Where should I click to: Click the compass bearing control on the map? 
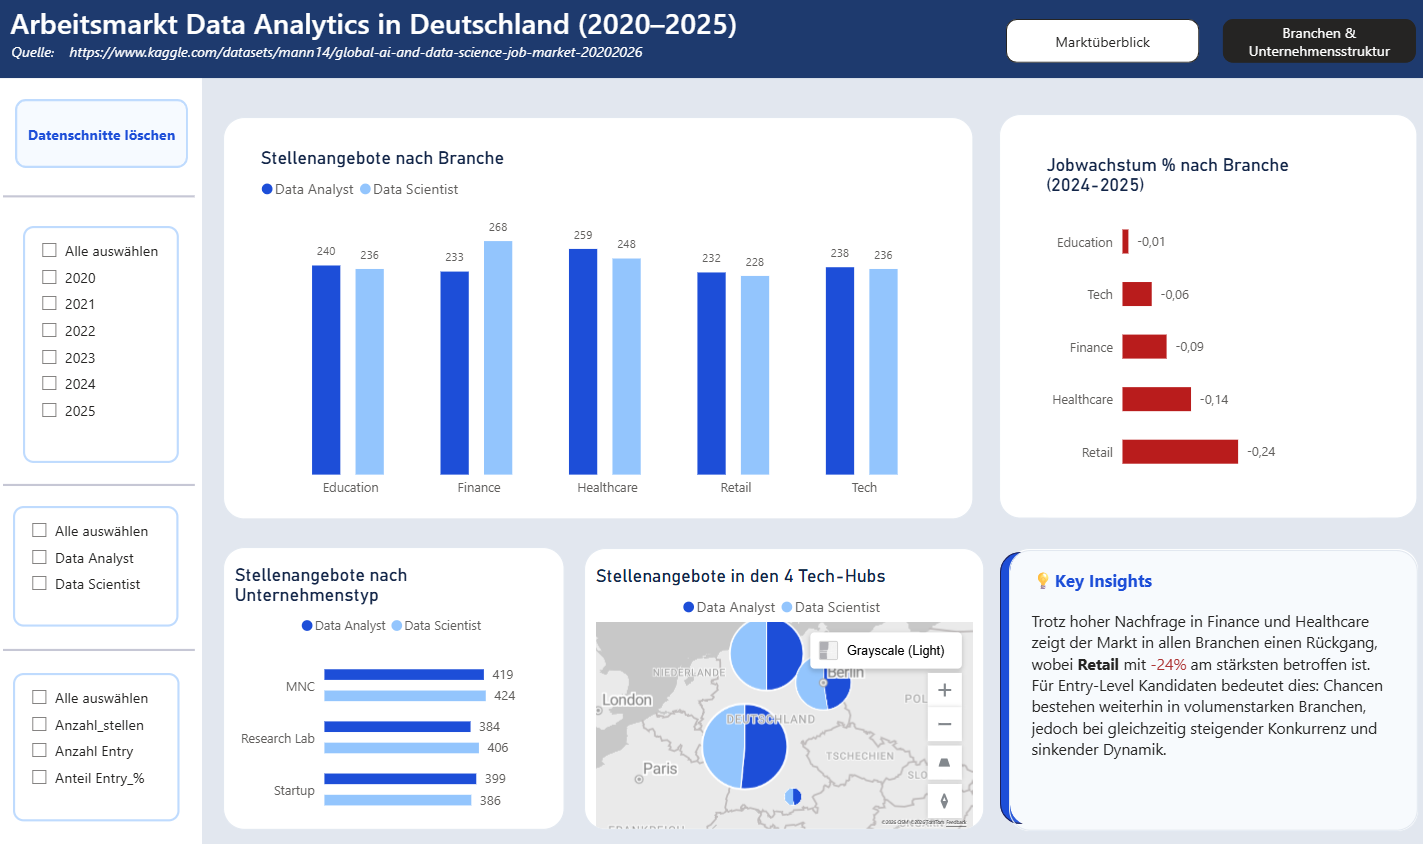coord(944,800)
